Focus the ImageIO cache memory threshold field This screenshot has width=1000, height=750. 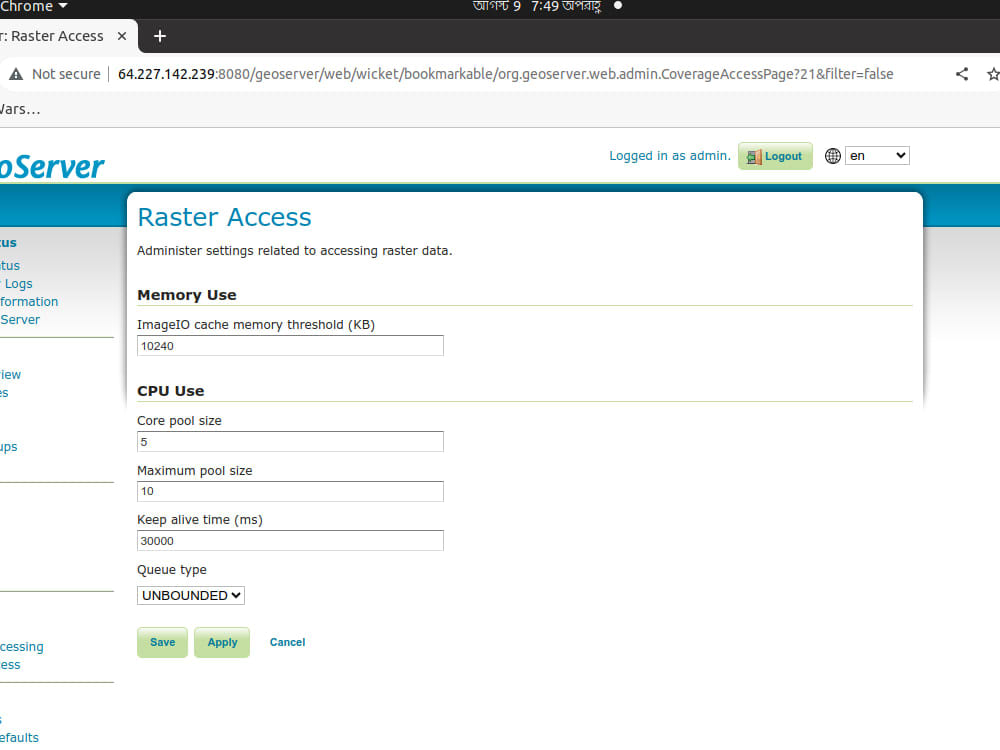[x=290, y=346]
